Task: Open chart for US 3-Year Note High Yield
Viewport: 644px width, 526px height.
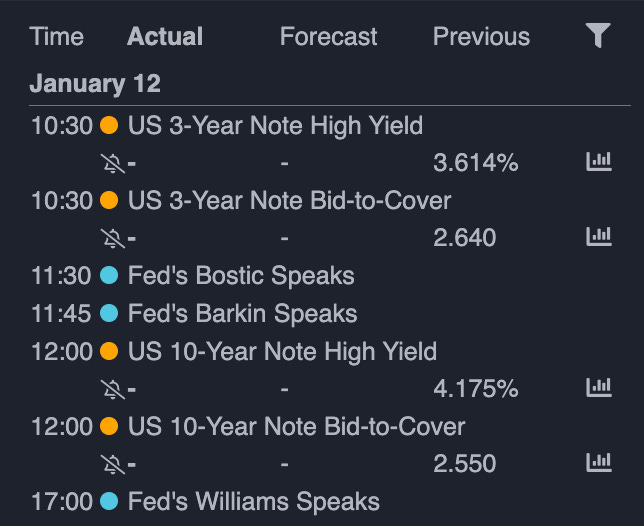Action: tap(598, 162)
